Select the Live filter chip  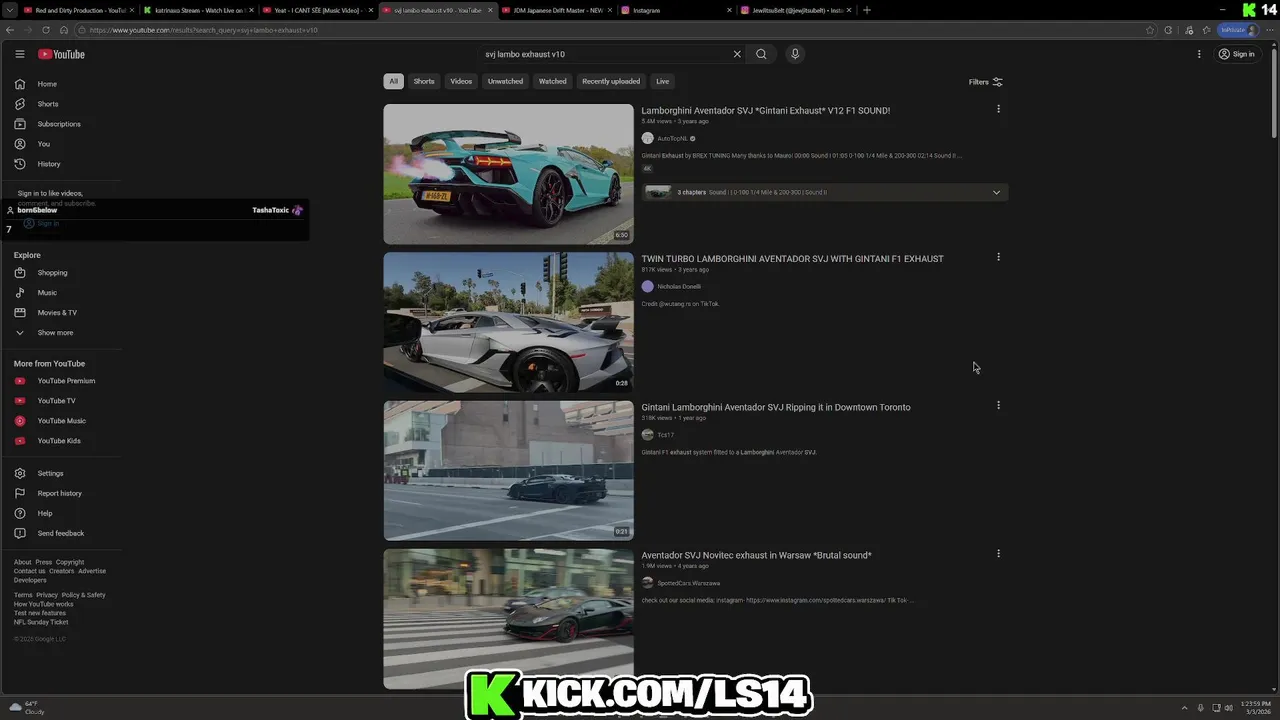click(x=662, y=81)
